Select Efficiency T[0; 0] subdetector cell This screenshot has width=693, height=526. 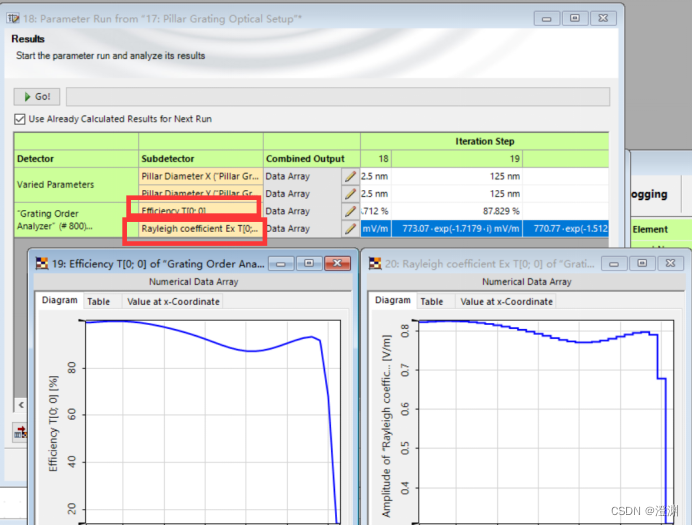201,211
